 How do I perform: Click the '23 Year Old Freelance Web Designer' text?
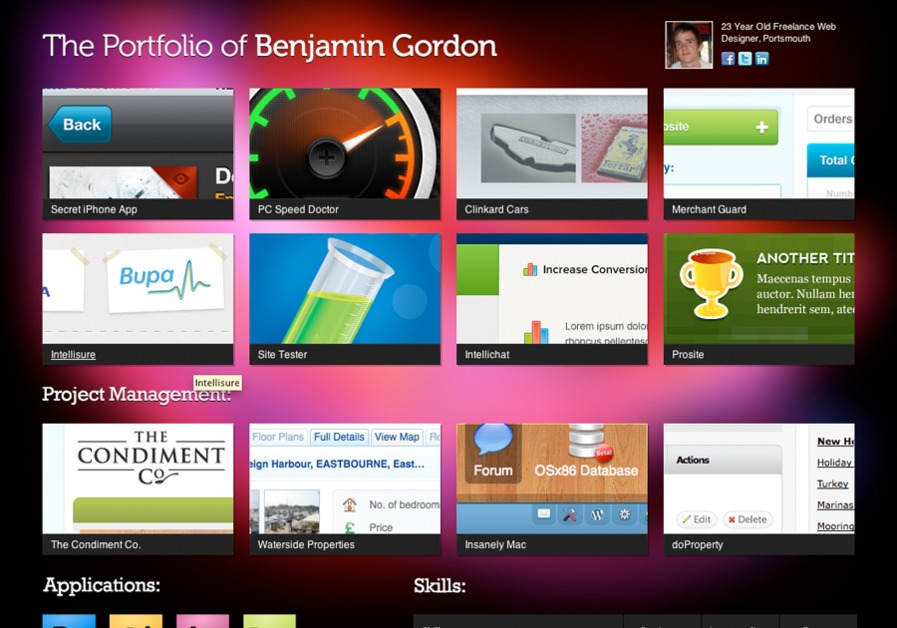[778, 32]
